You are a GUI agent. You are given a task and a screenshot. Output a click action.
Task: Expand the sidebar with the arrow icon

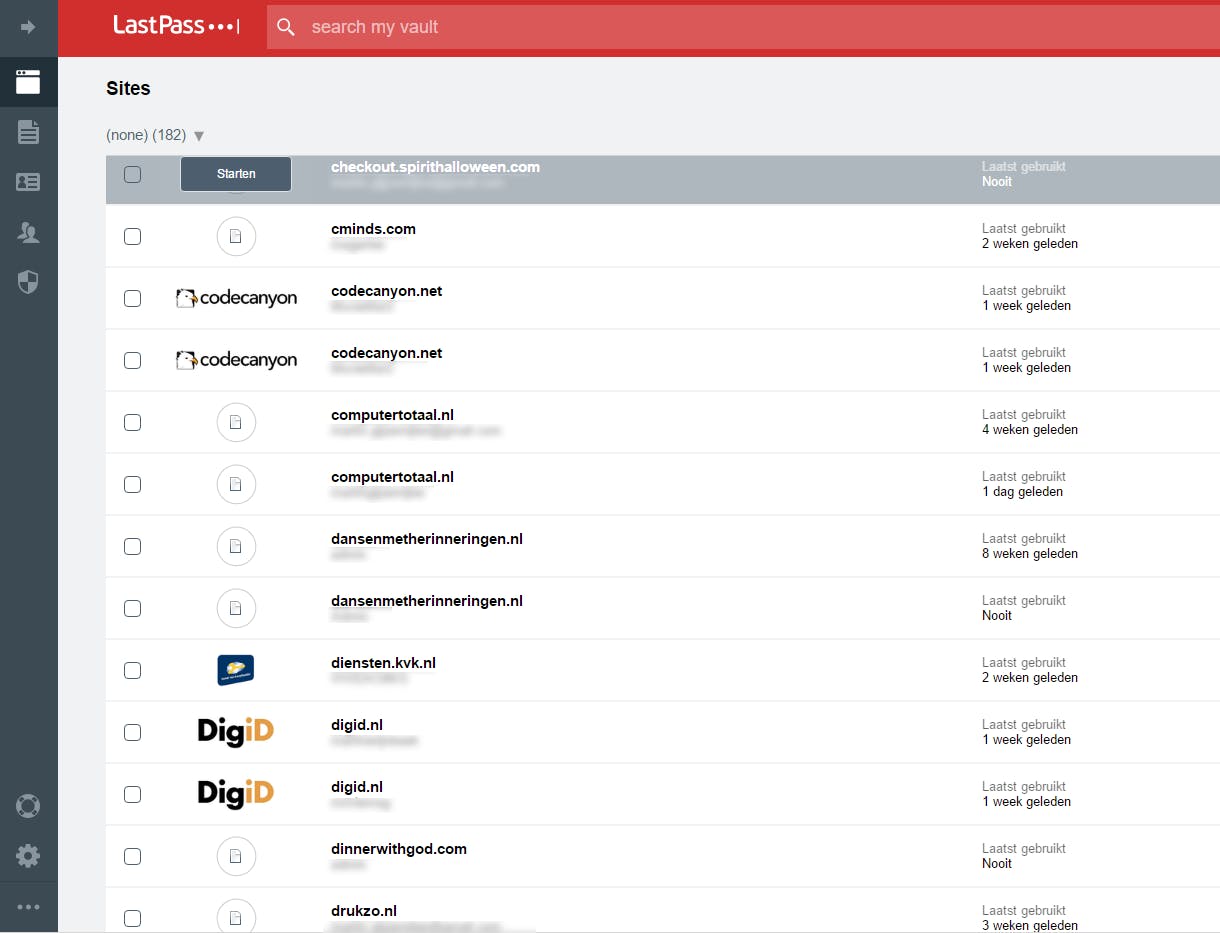pos(28,27)
